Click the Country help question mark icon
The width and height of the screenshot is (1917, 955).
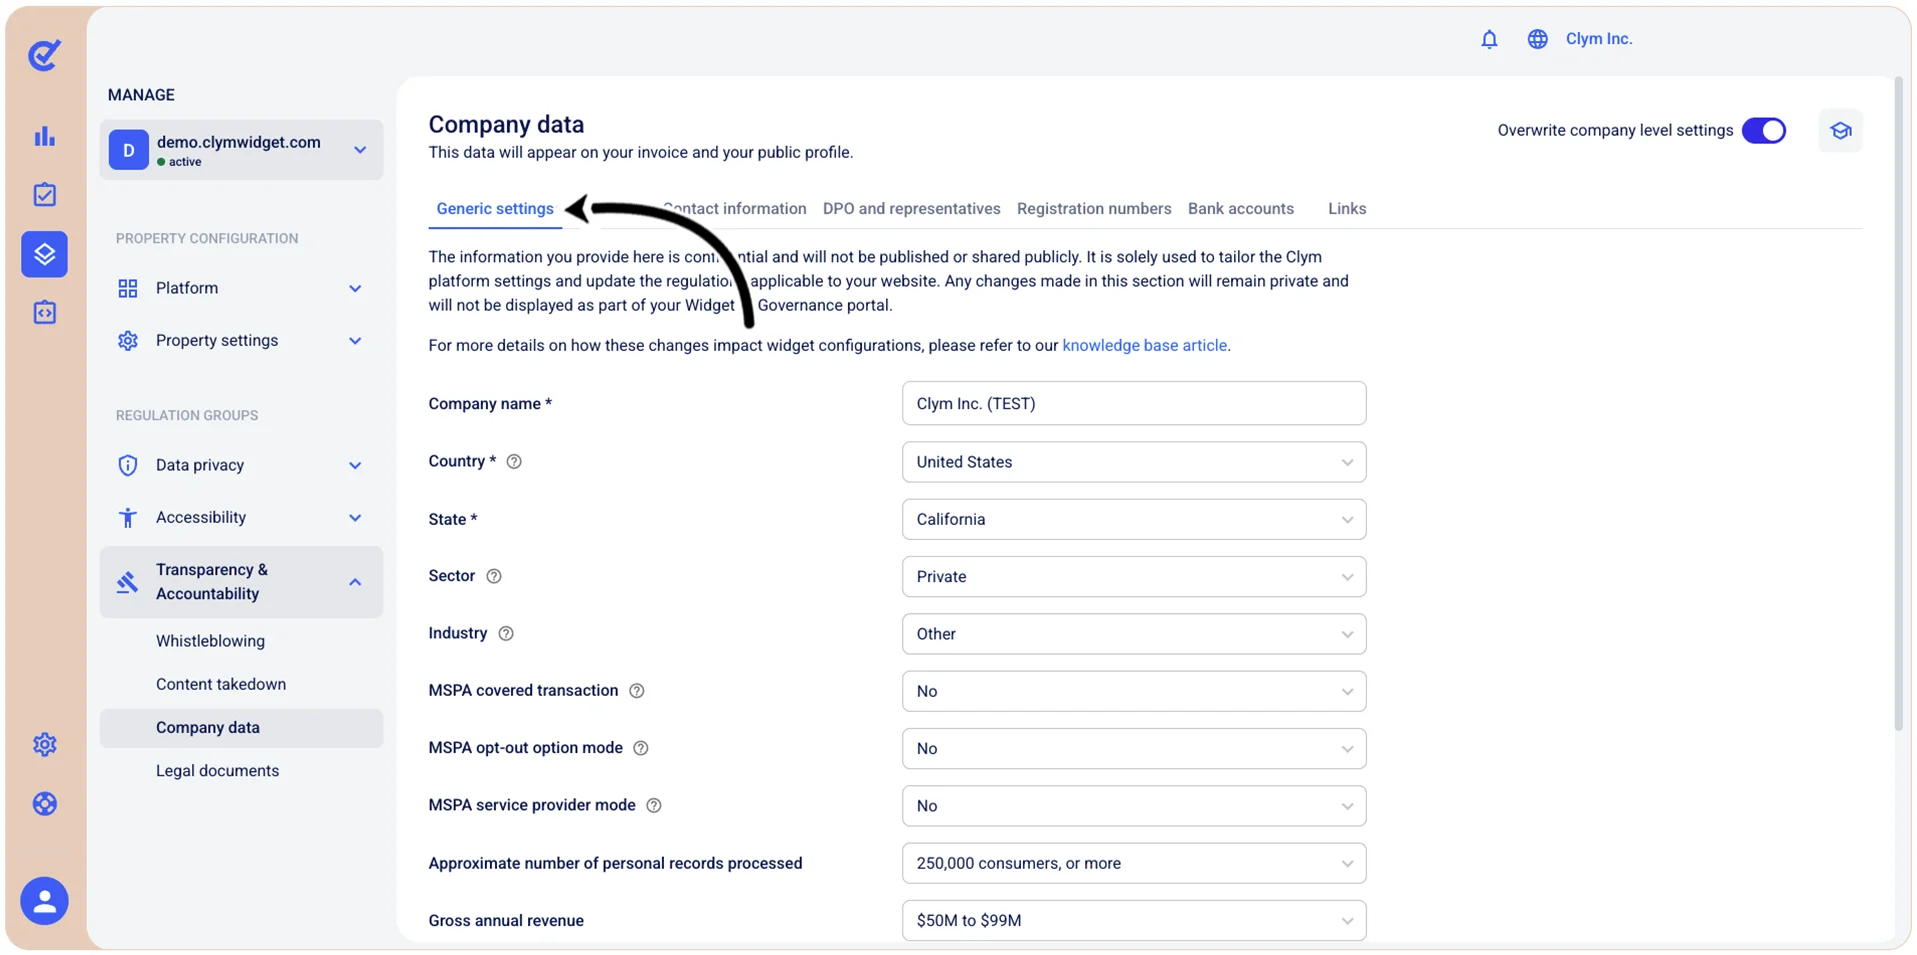coord(514,462)
